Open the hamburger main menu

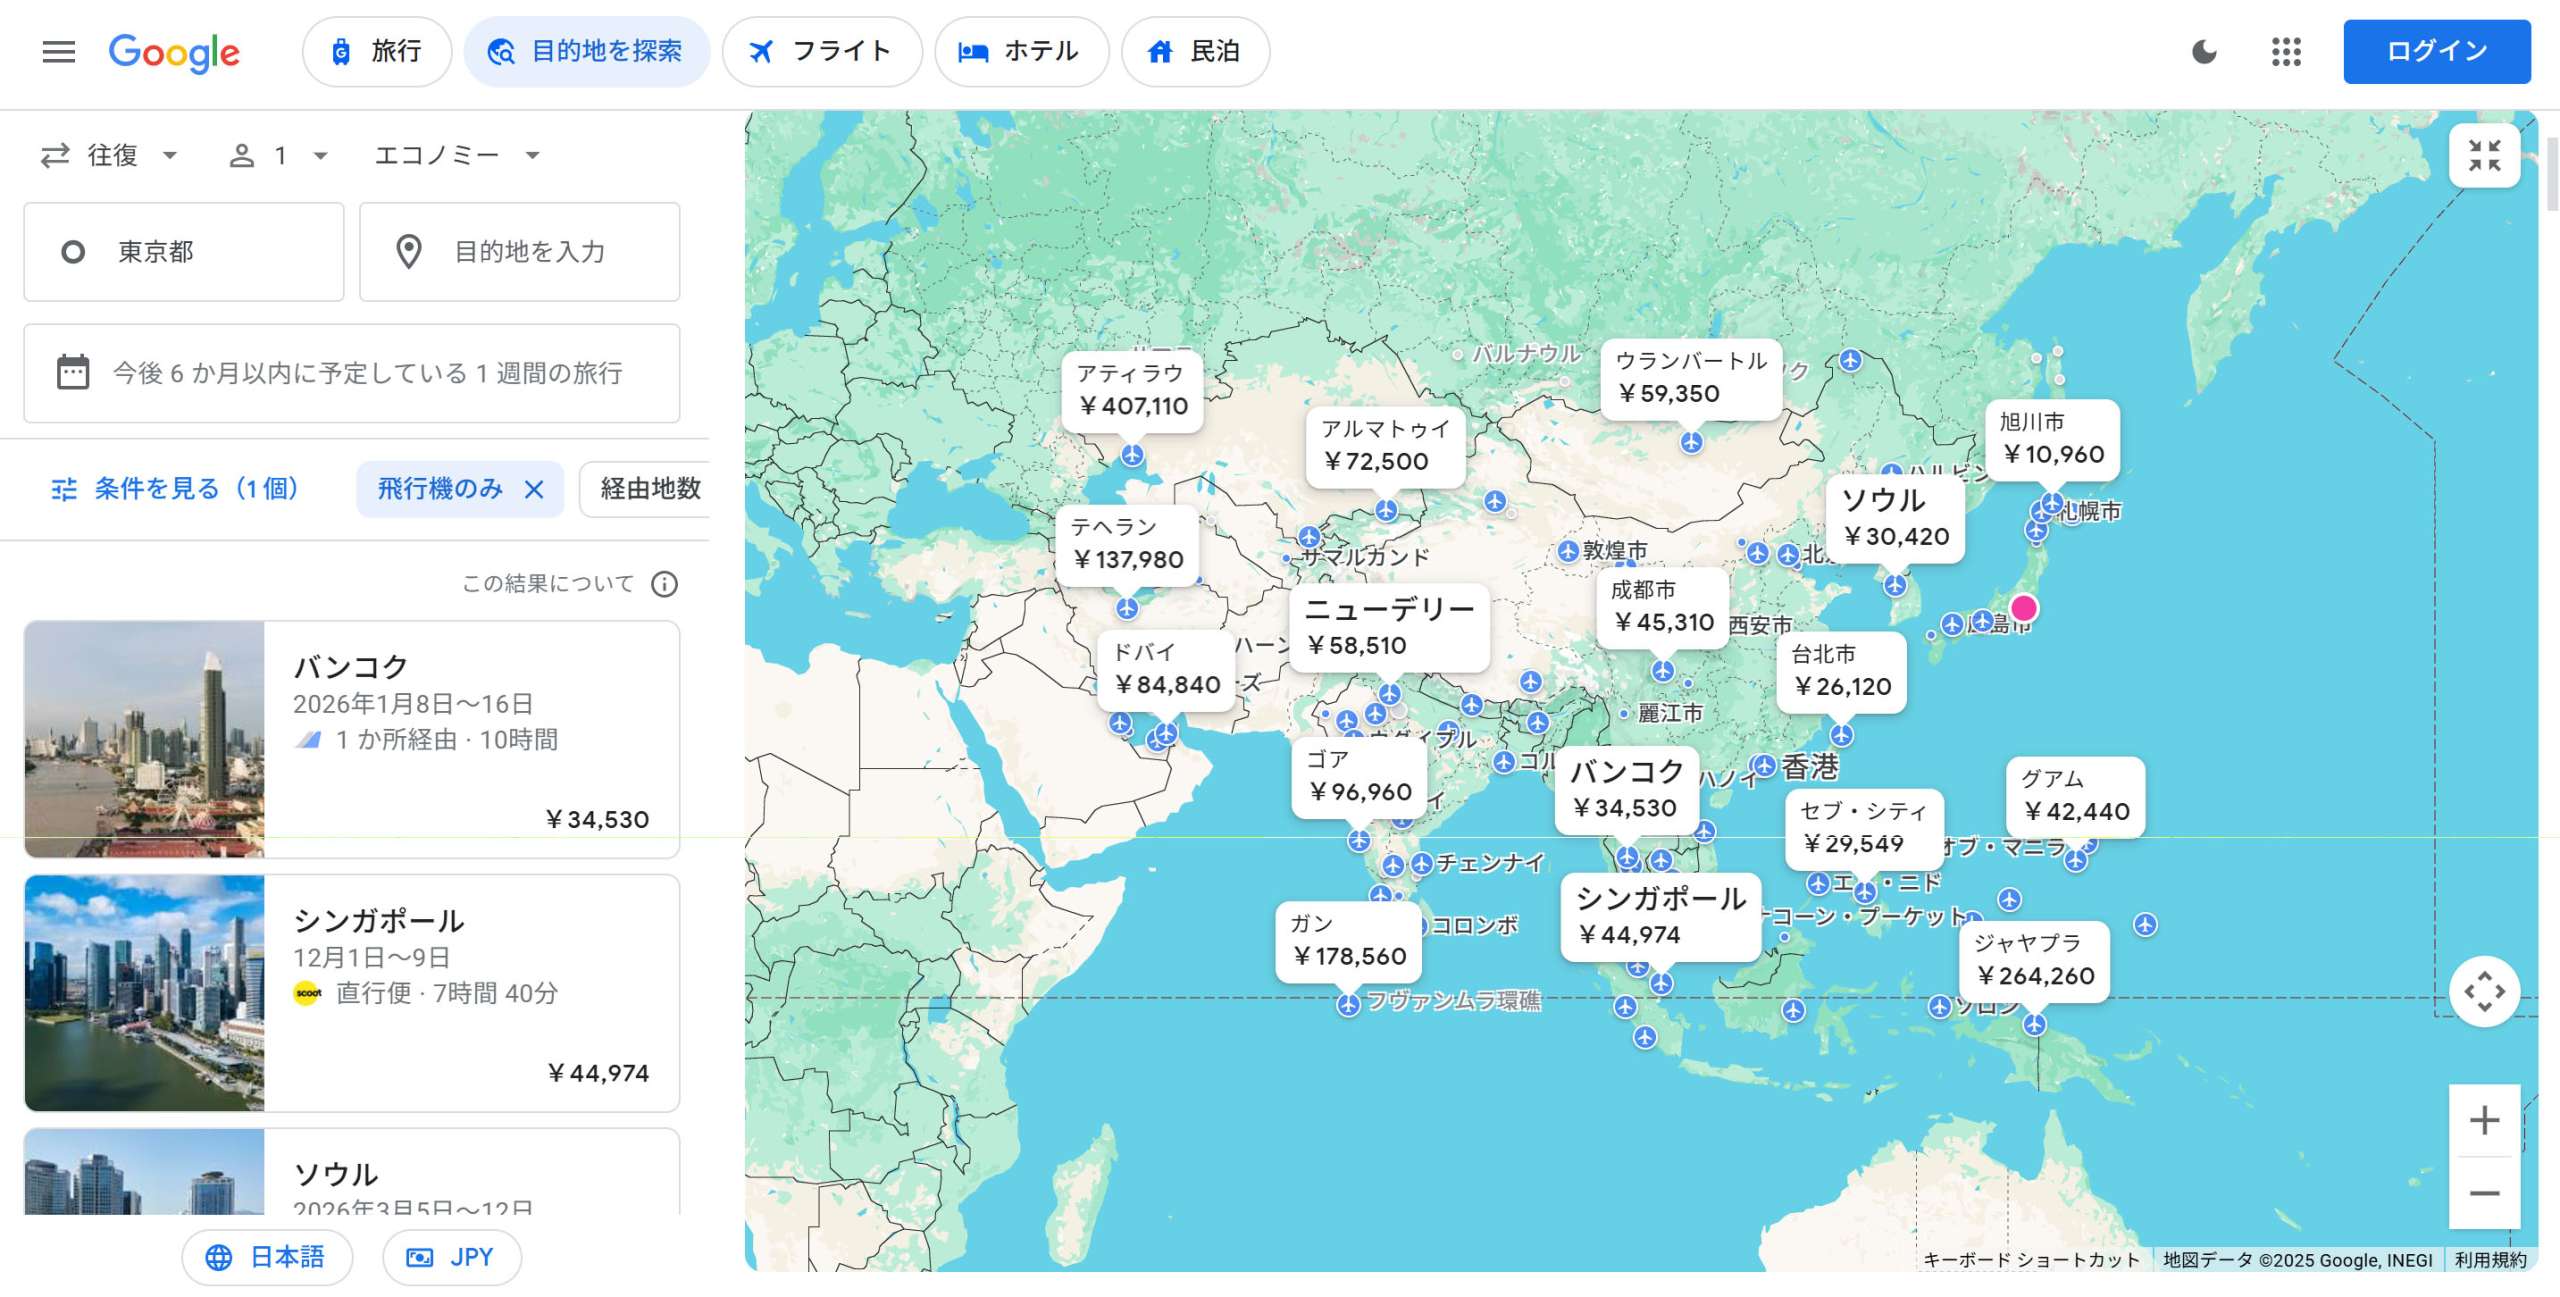59,52
